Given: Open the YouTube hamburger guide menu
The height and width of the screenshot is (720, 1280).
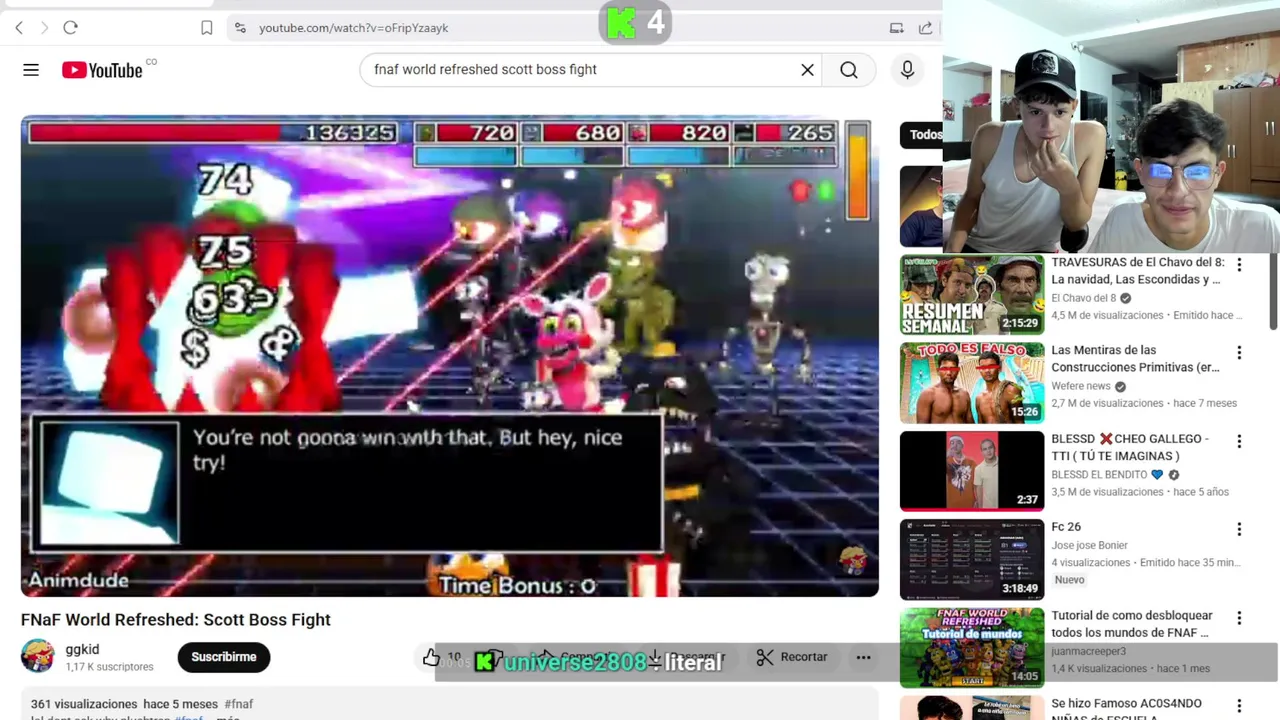Looking at the screenshot, I should pos(31,70).
